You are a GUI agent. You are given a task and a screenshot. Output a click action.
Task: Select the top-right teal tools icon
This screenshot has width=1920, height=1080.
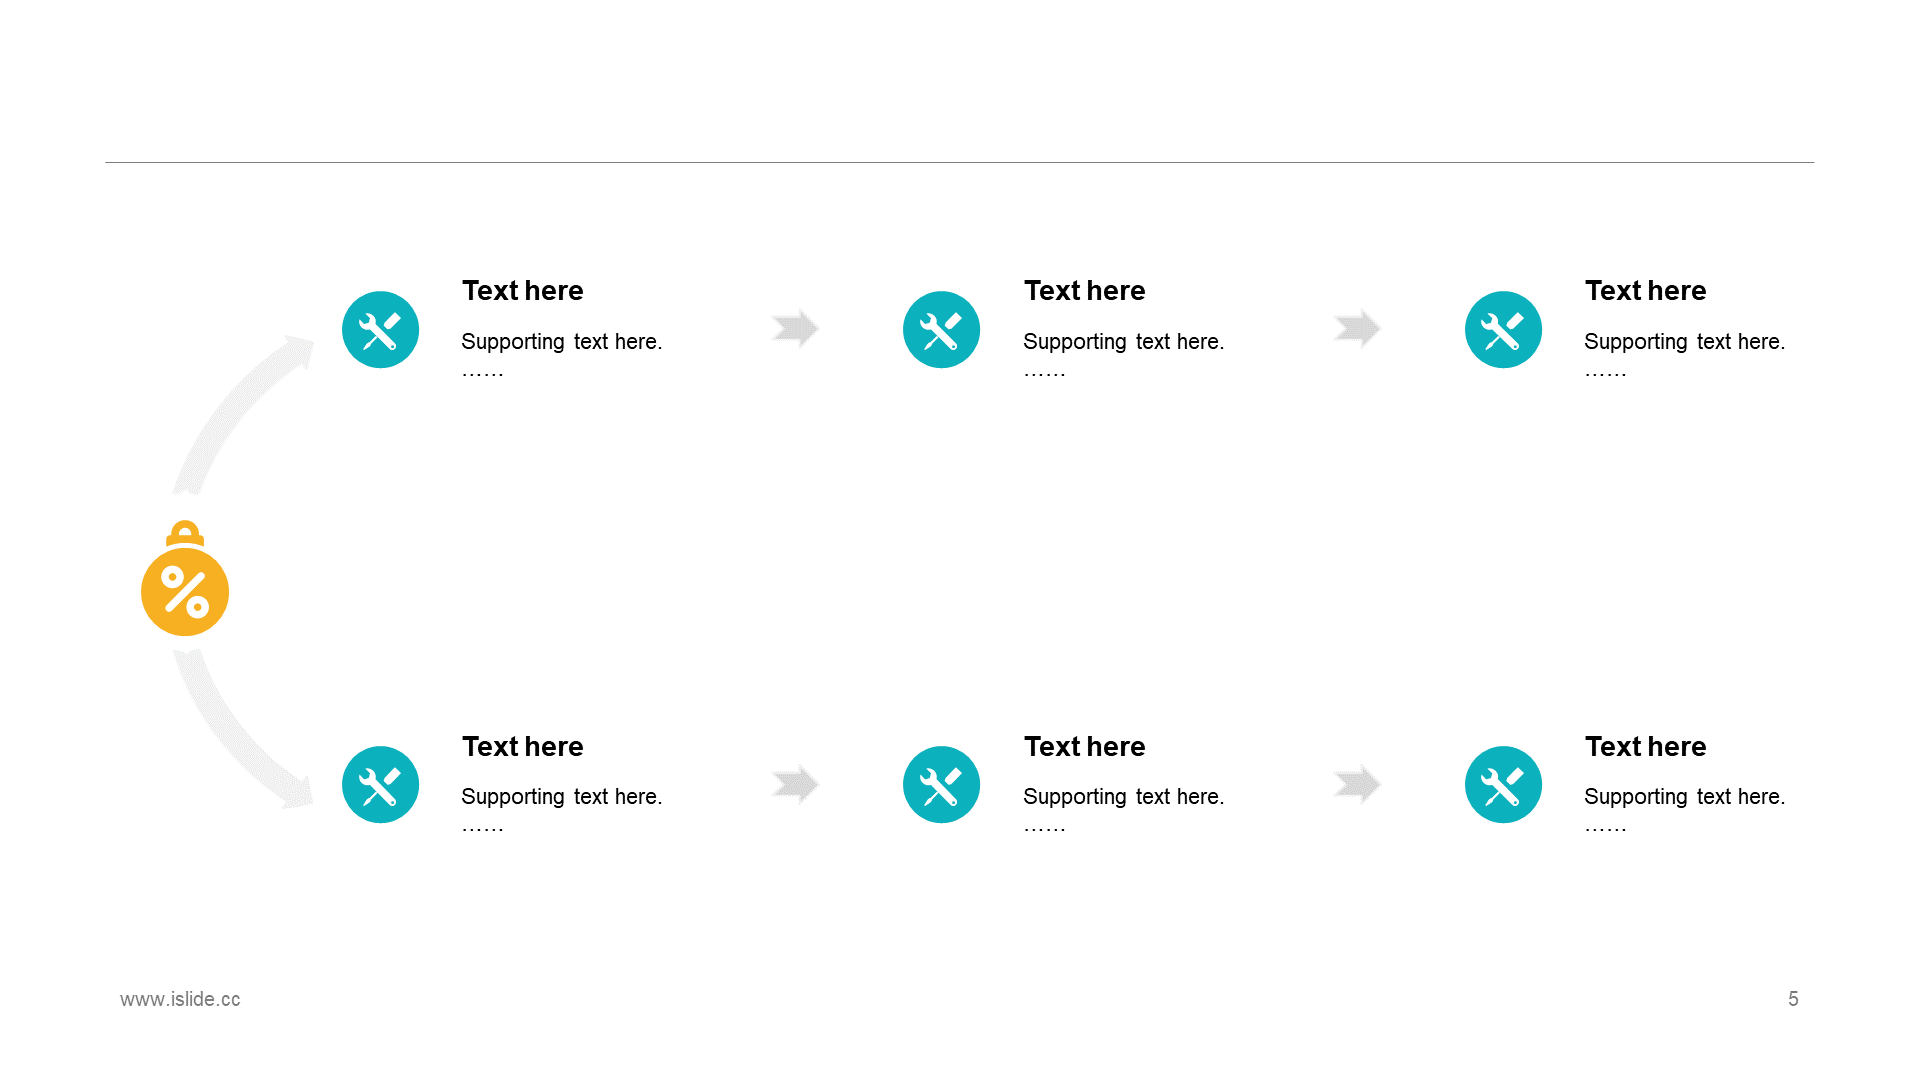(x=1503, y=330)
